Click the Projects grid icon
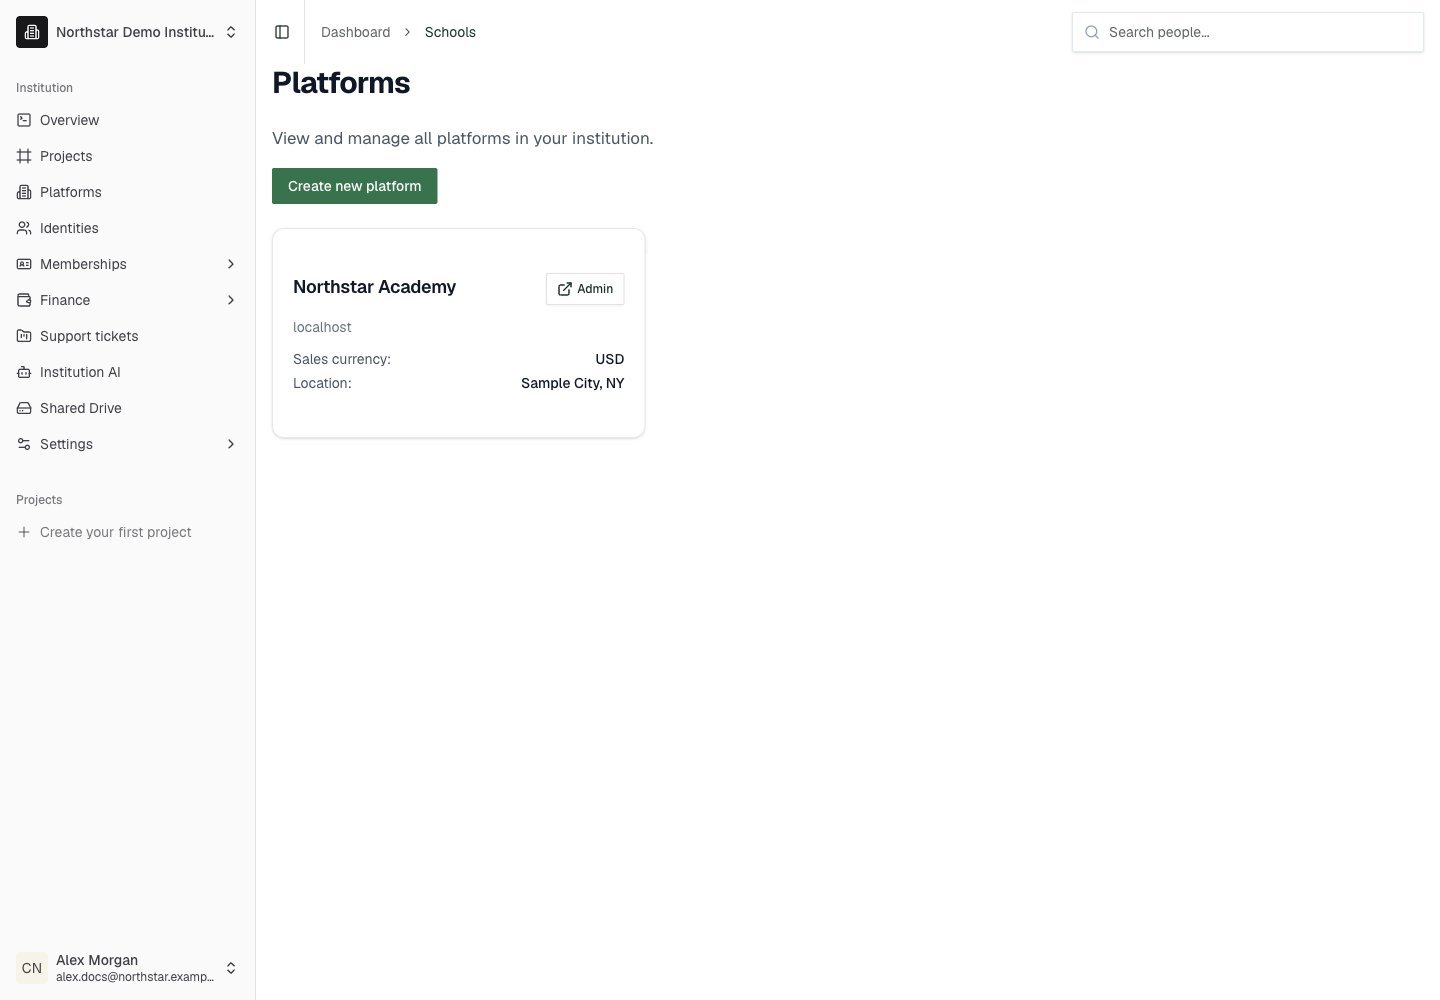This screenshot has width=1440, height=1000. coord(24,156)
